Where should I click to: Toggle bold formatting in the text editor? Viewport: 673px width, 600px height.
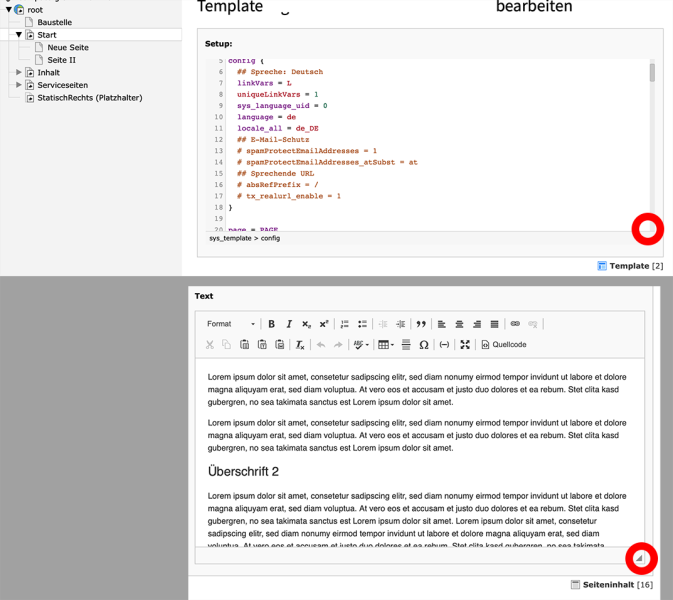[271, 324]
